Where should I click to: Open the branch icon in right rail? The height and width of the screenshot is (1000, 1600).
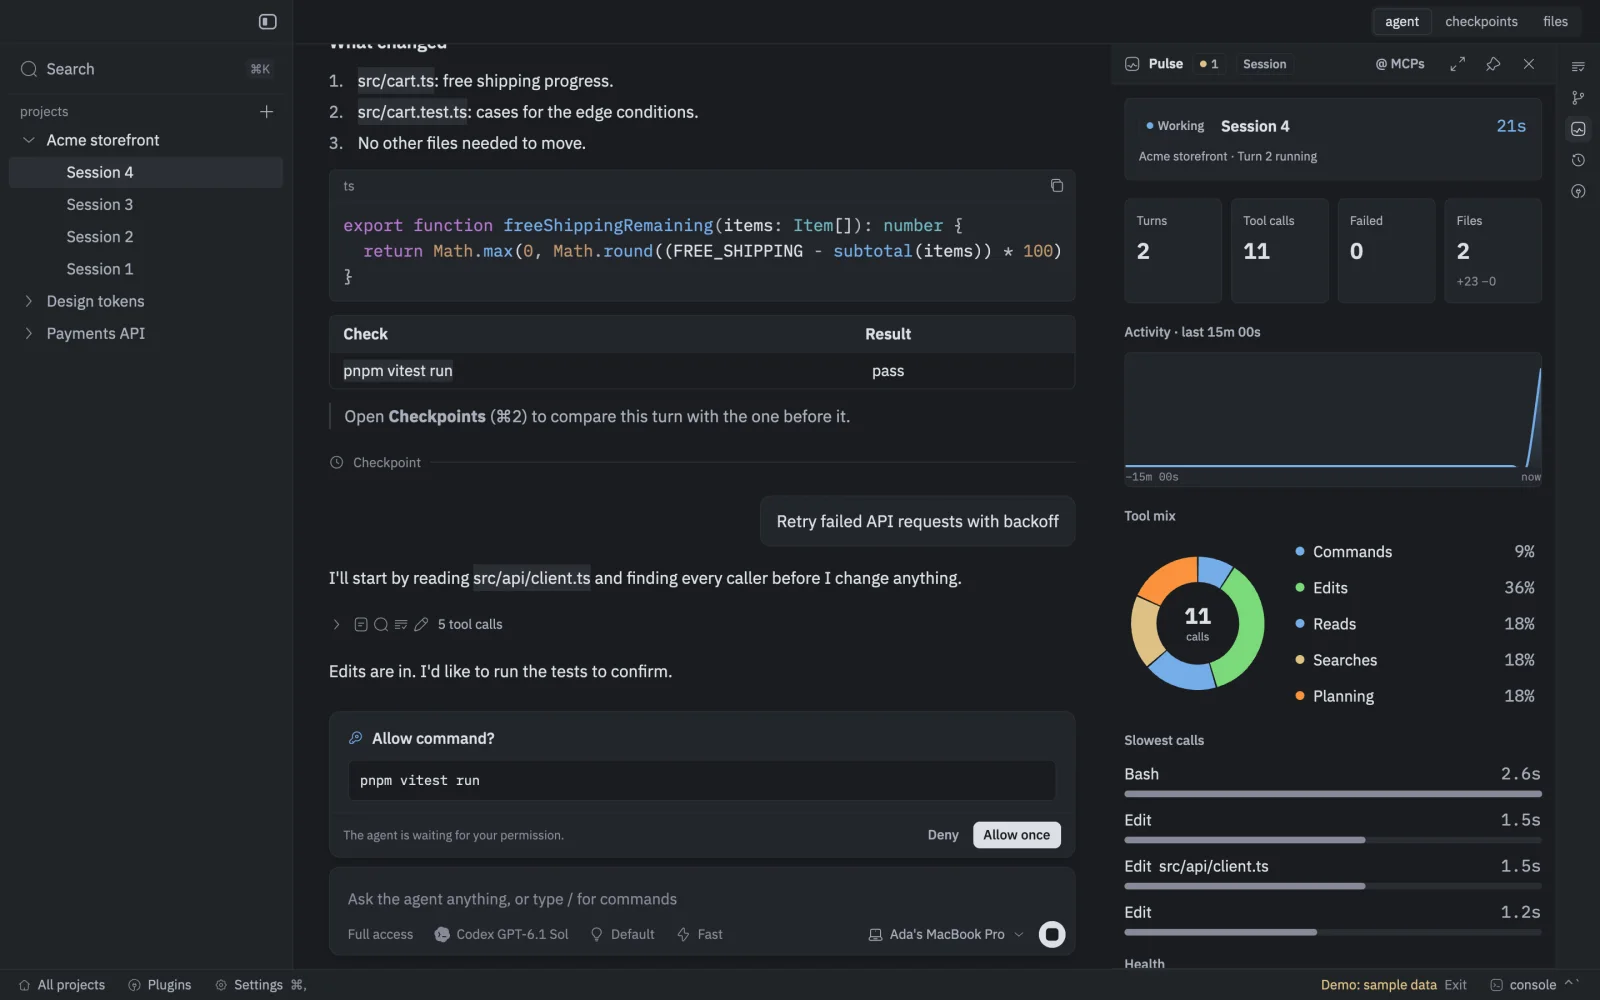[x=1578, y=97]
